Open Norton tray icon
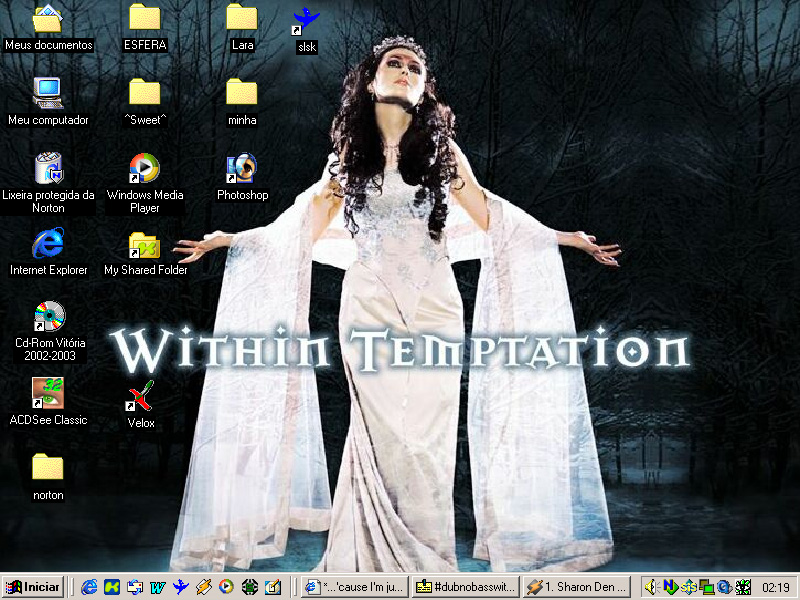The image size is (800, 600). pyautogui.click(x=670, y=587)
